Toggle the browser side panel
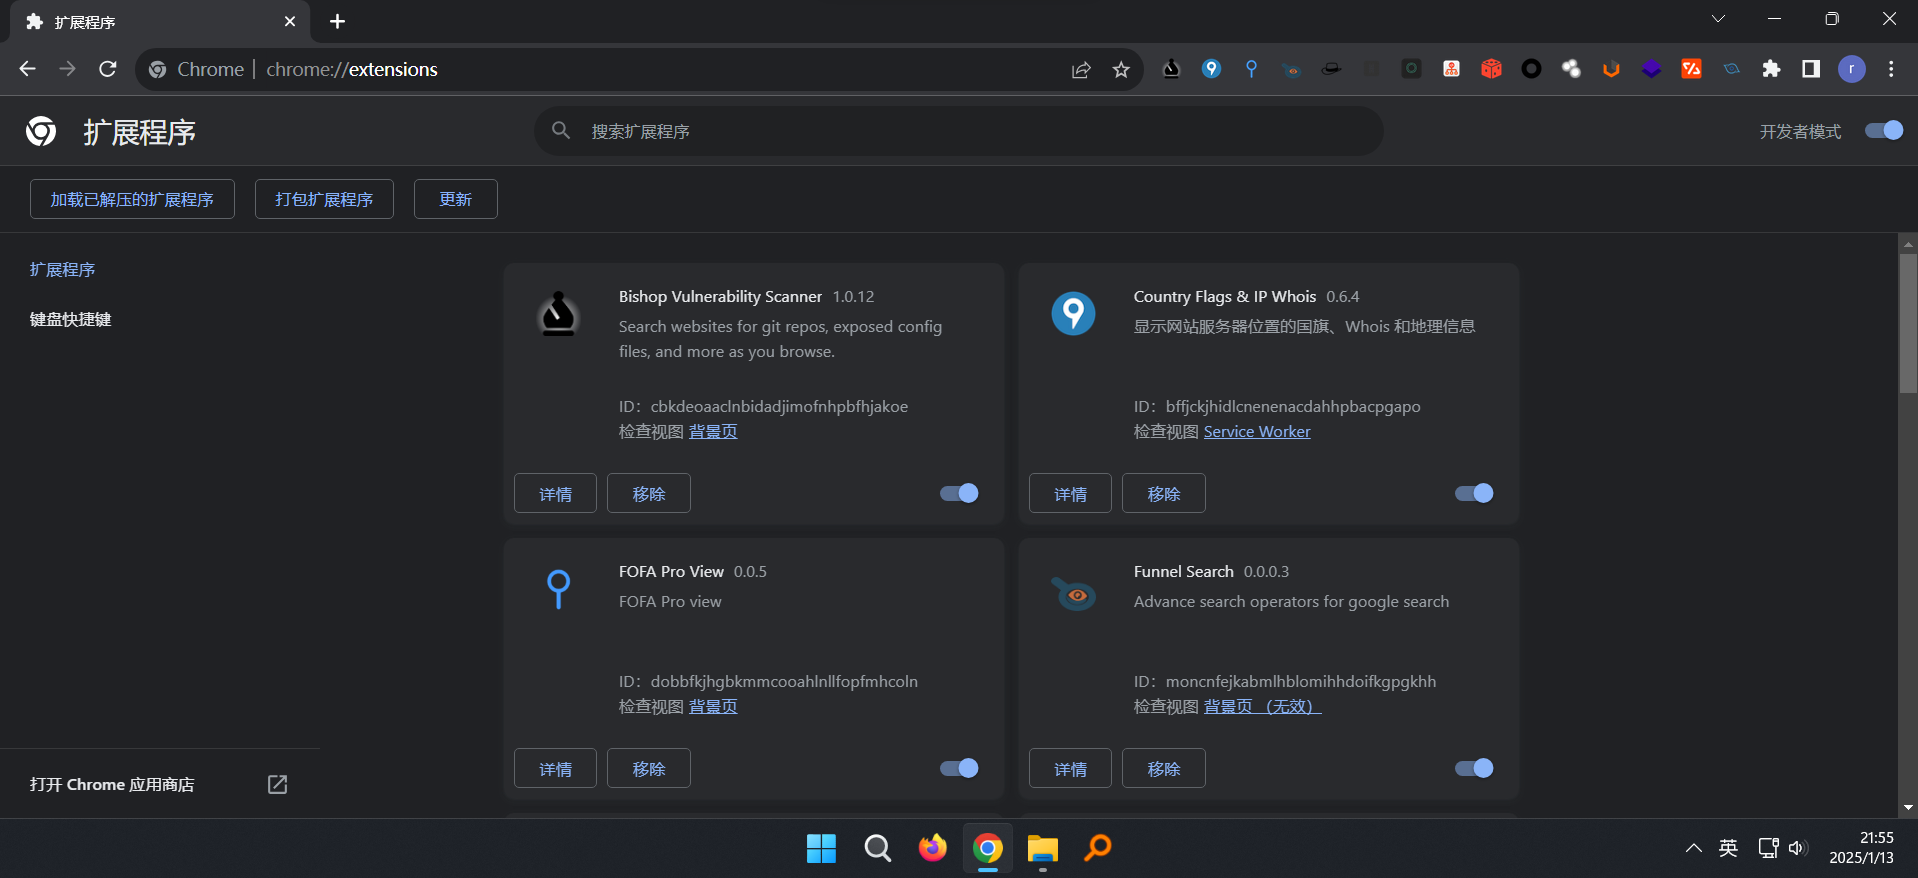The width and height of the screenshot is (1918, 878). 1811,69
